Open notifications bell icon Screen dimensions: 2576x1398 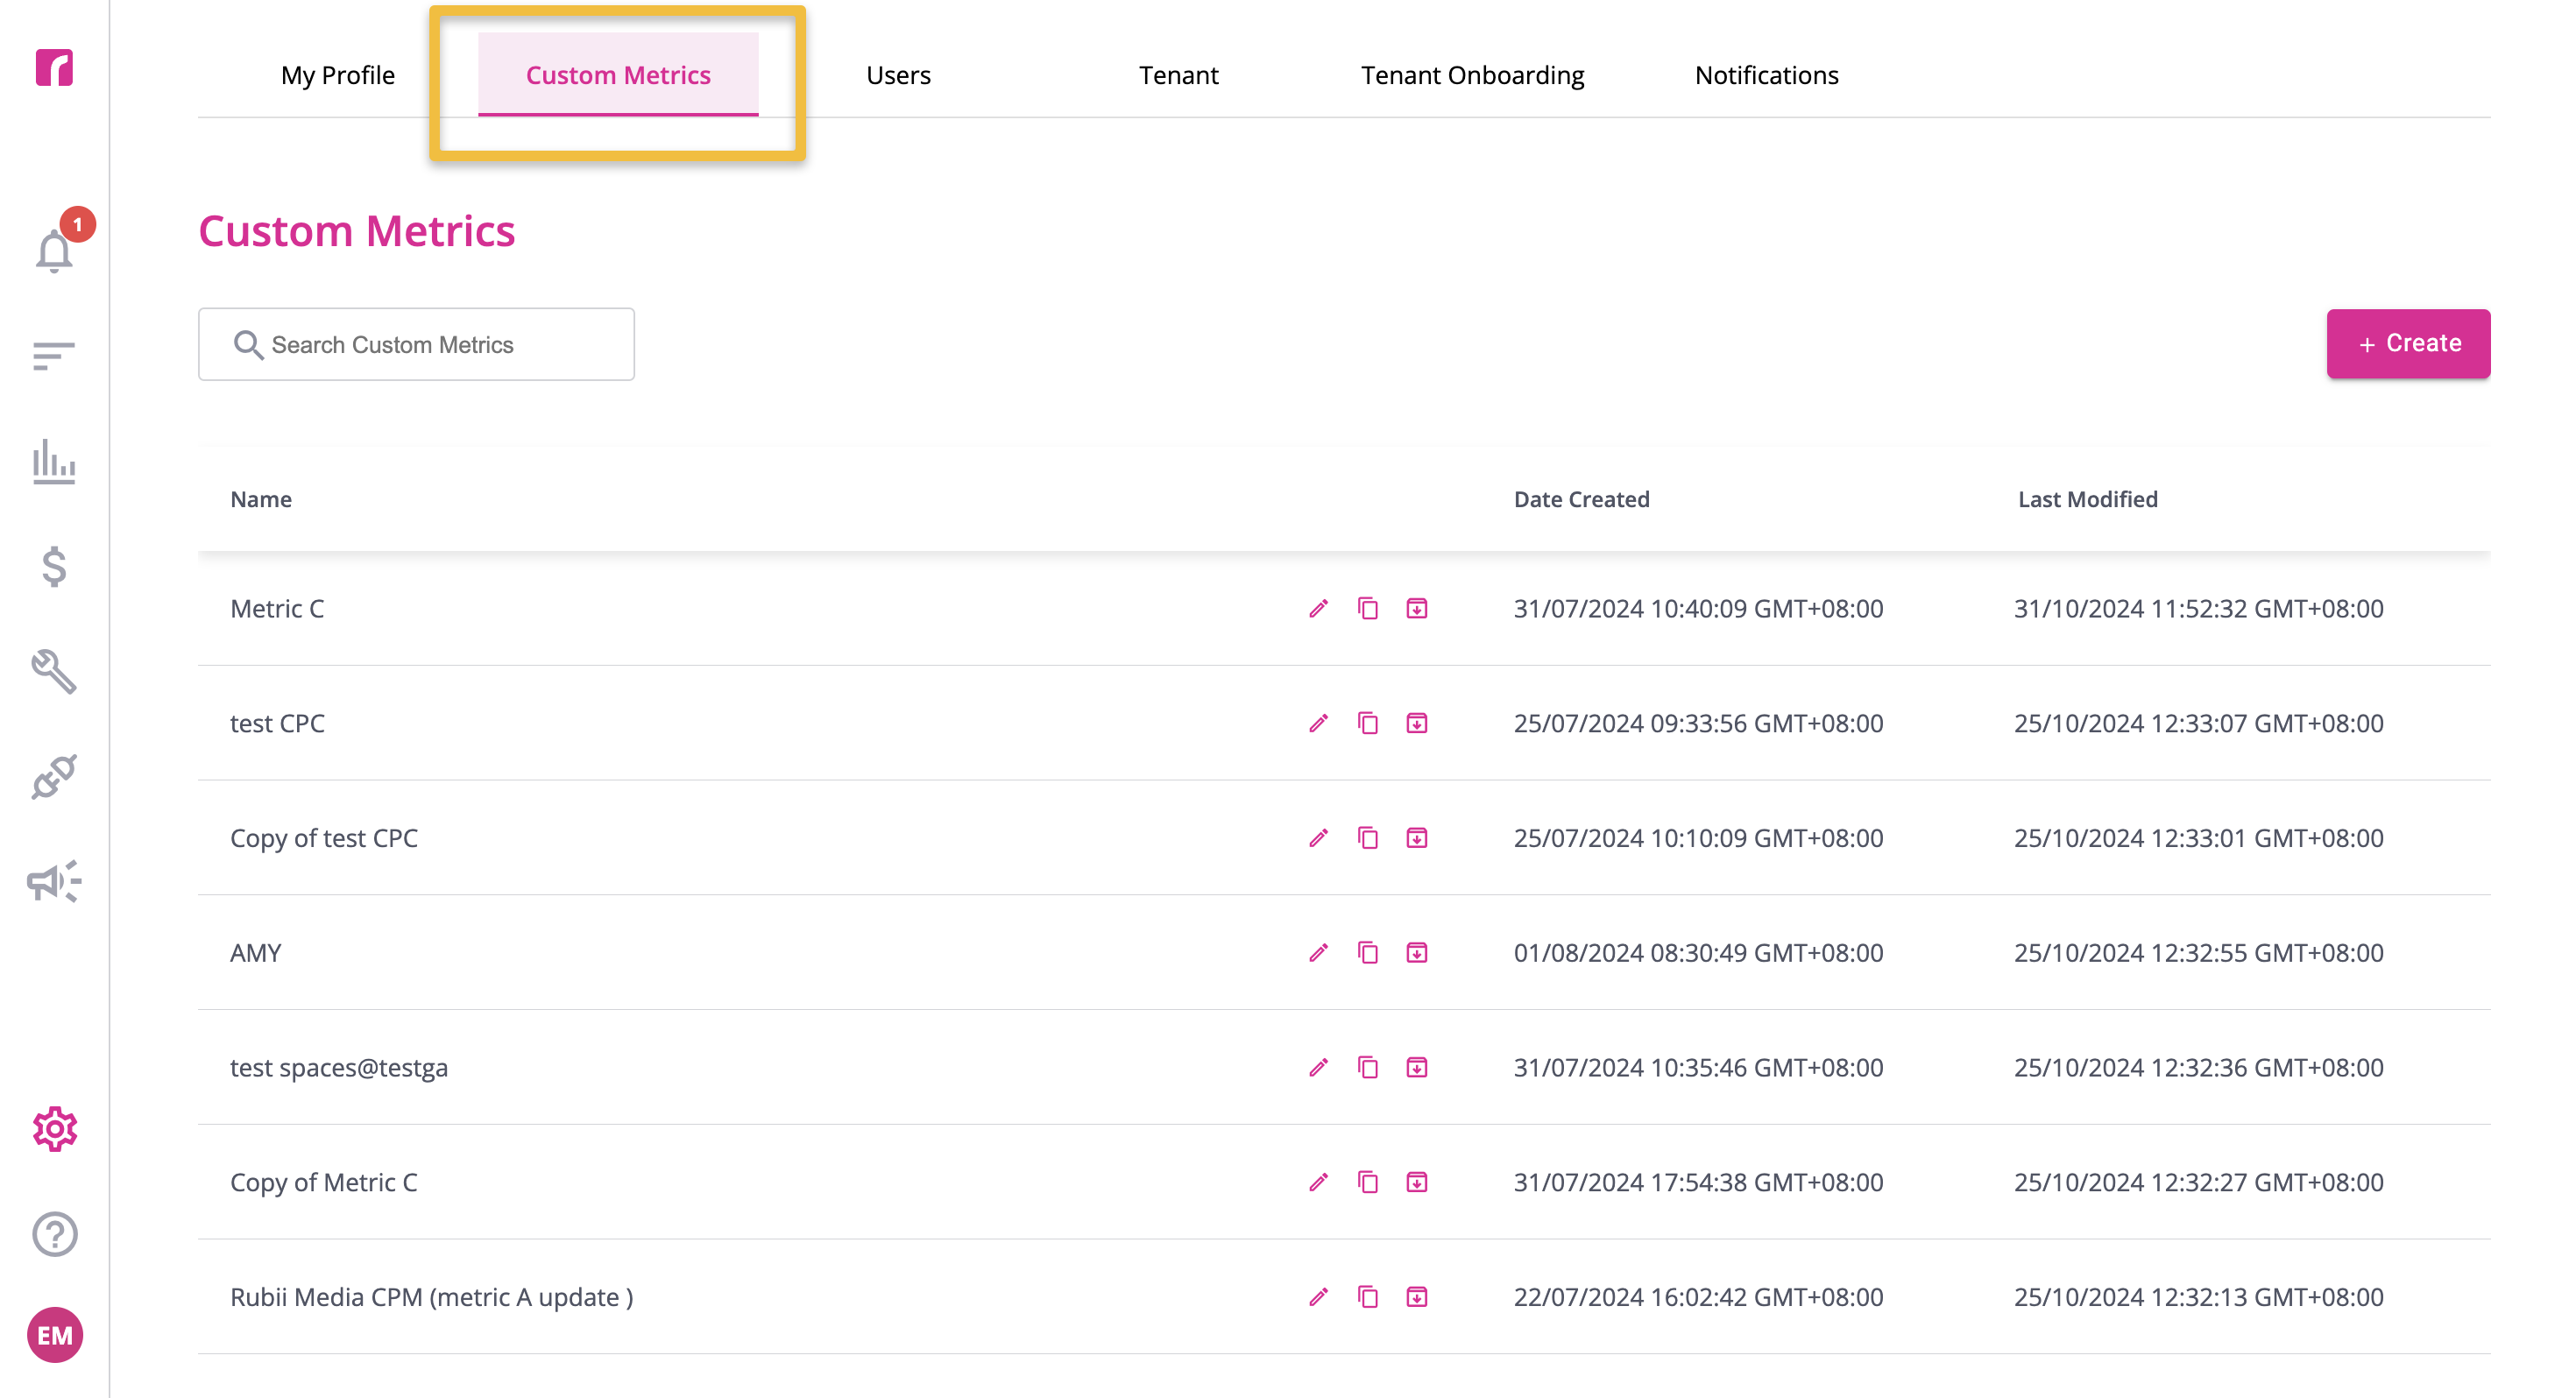[x=55, y=250]
